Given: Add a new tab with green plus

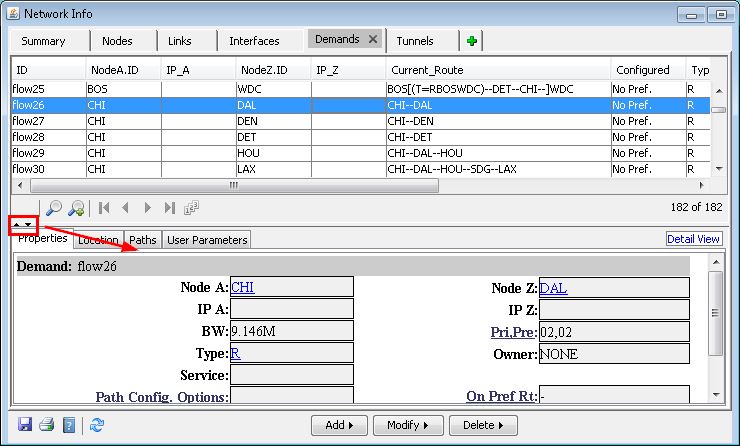Looking at the screenshot, I should [x=472, y=40].
